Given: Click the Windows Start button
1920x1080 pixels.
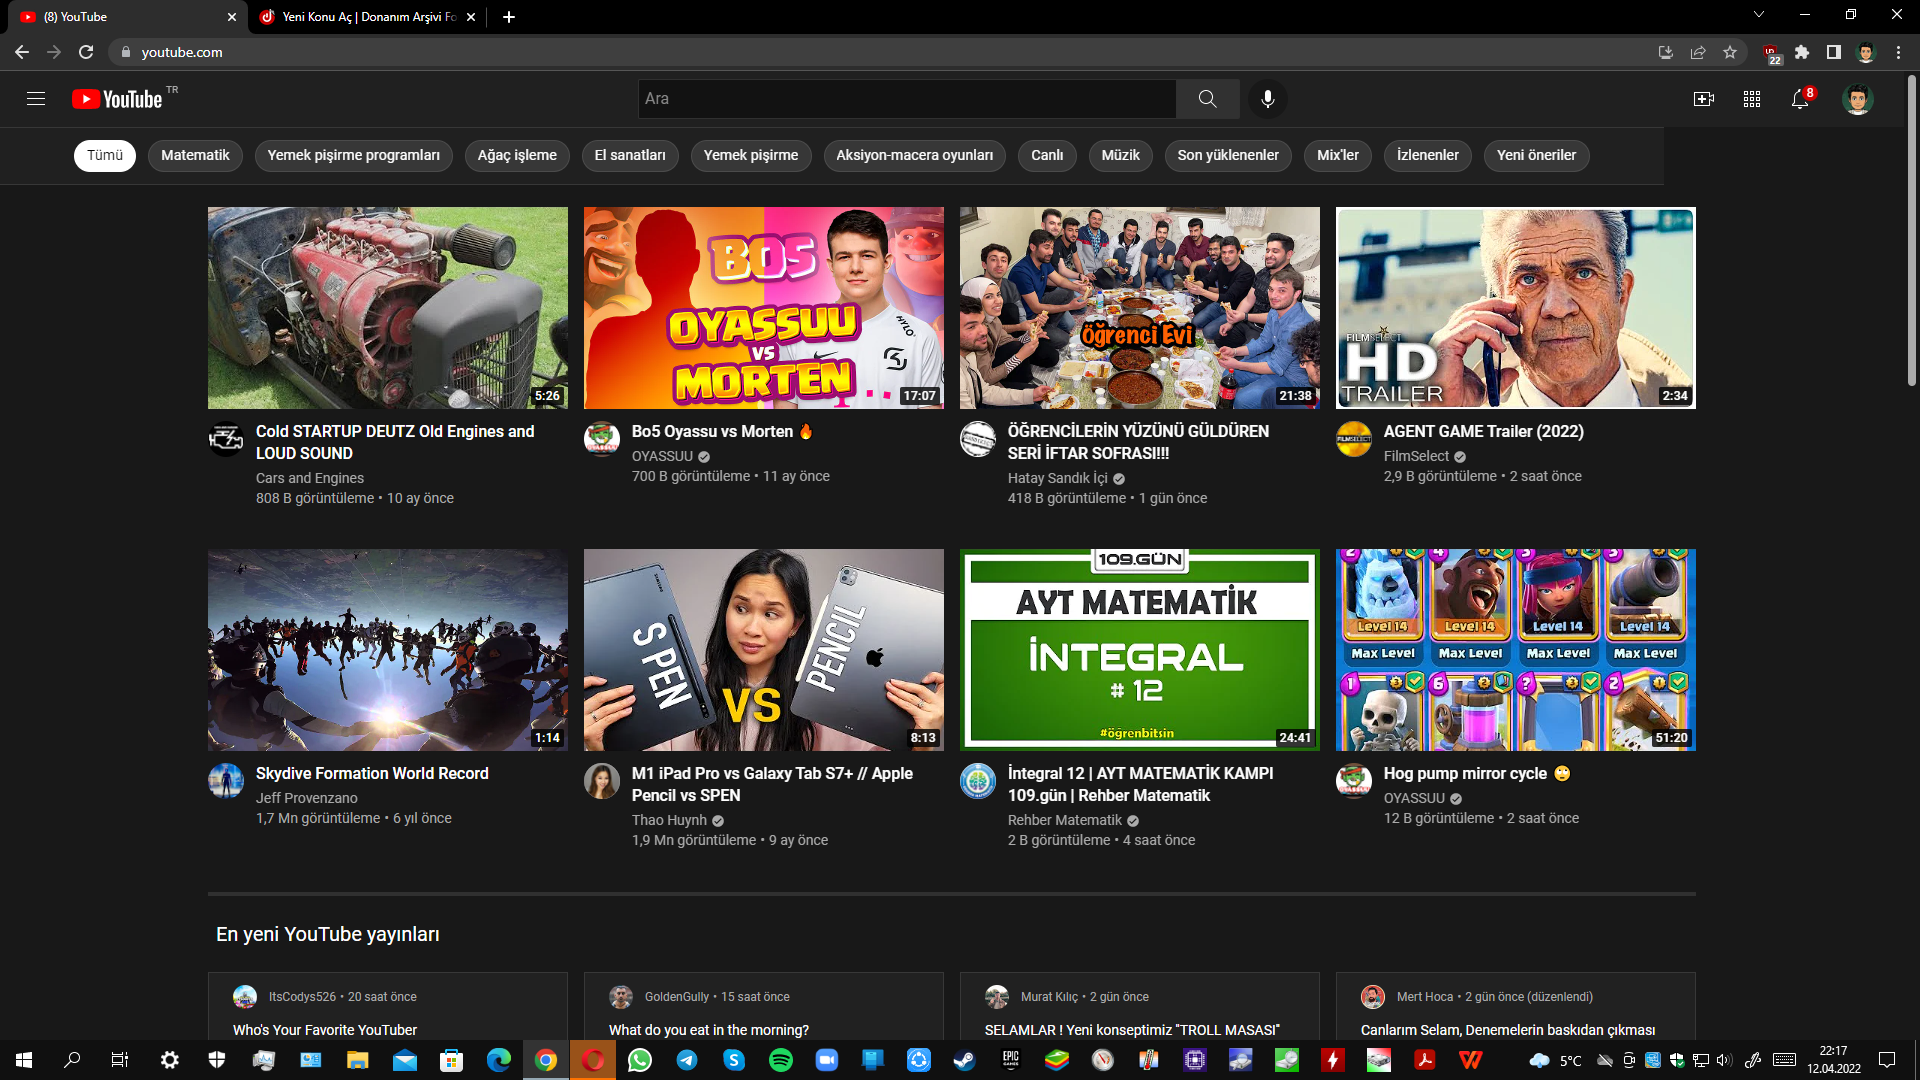Looking at the screenshot, I should tap(24, 1060).
